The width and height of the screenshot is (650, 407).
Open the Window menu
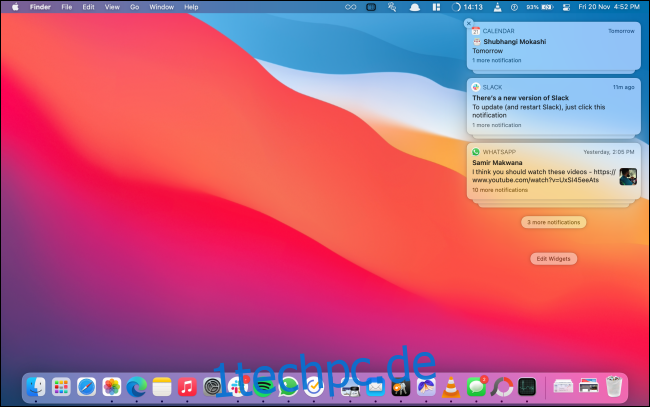coord(162,7)
